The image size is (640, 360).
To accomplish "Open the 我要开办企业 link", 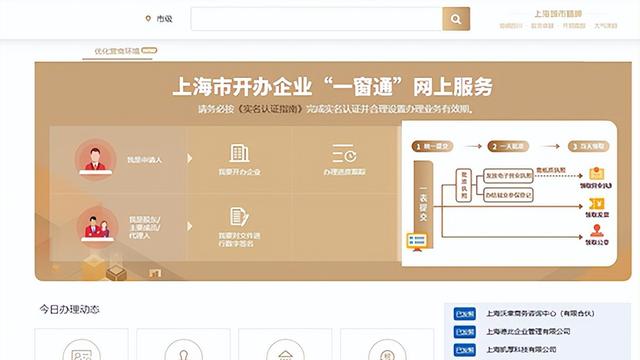I will click(x=240, y=172).
